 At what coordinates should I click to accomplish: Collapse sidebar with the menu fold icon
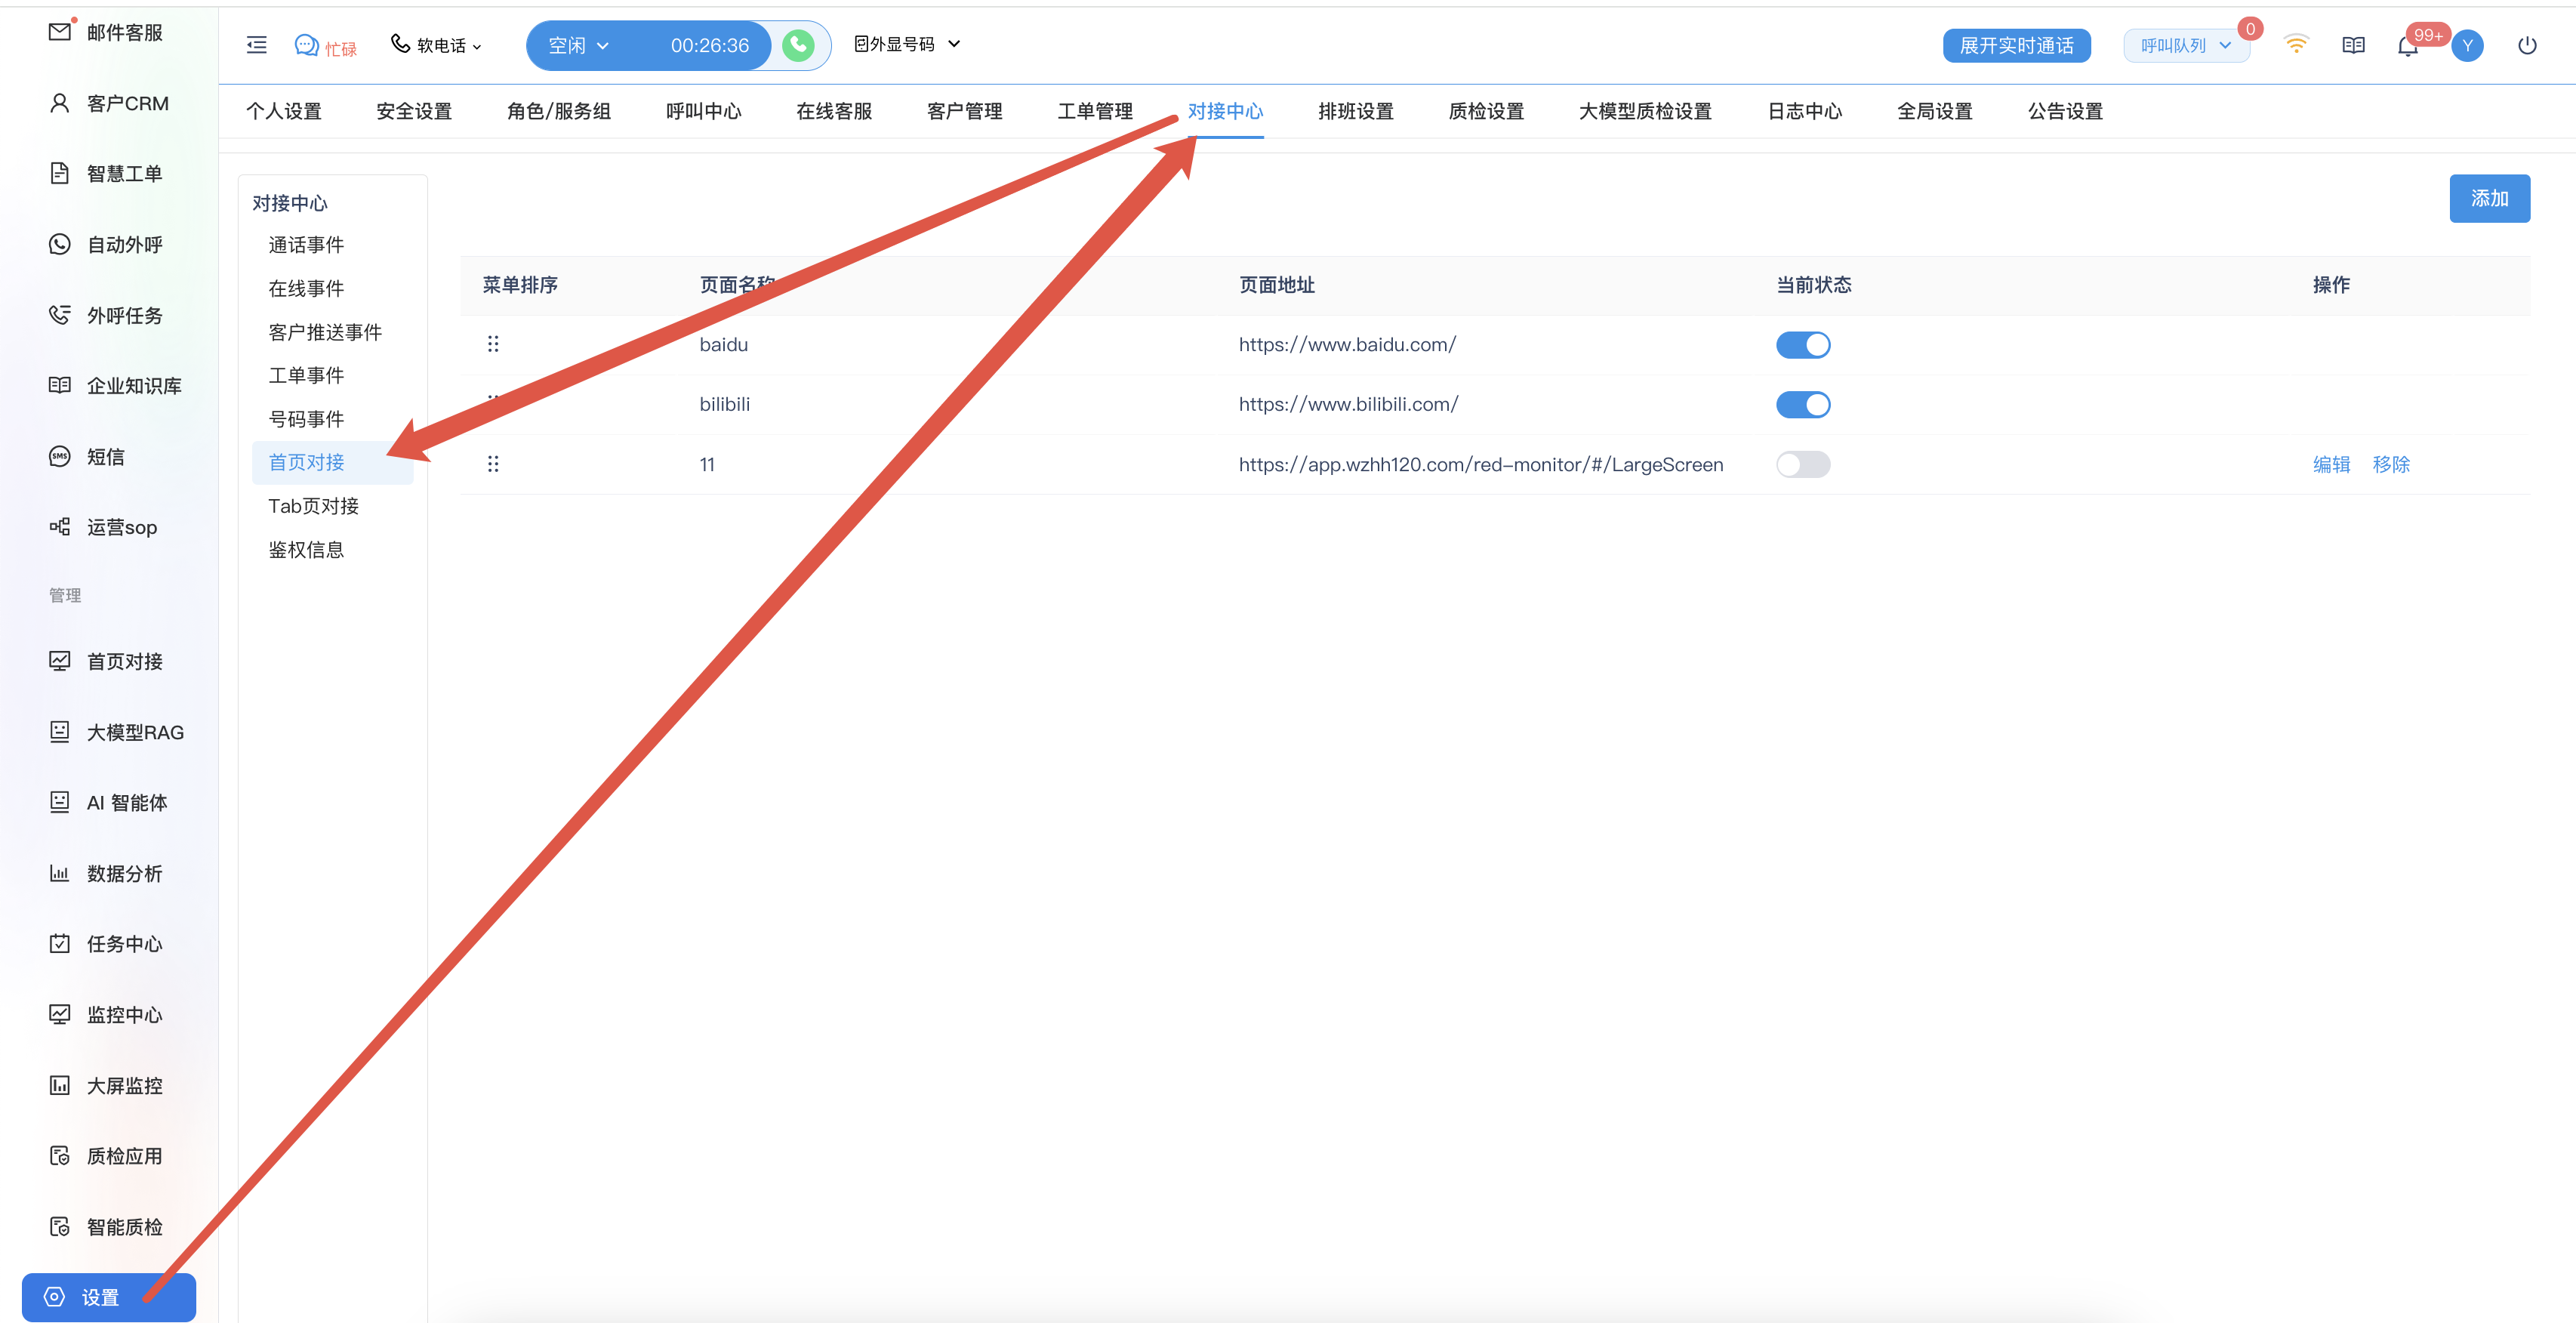click(257, 45)
